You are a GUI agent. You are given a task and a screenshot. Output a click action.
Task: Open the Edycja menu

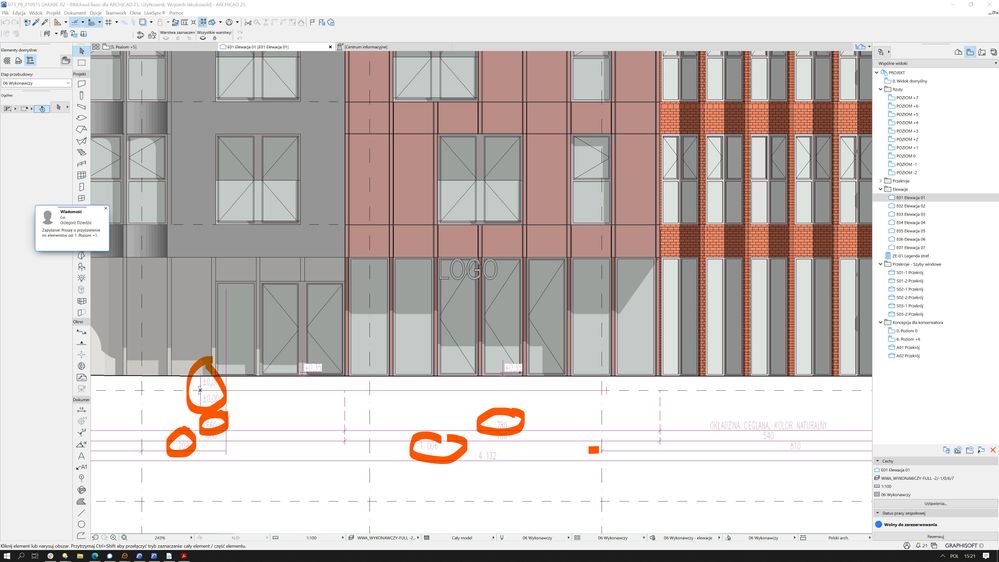19,13
